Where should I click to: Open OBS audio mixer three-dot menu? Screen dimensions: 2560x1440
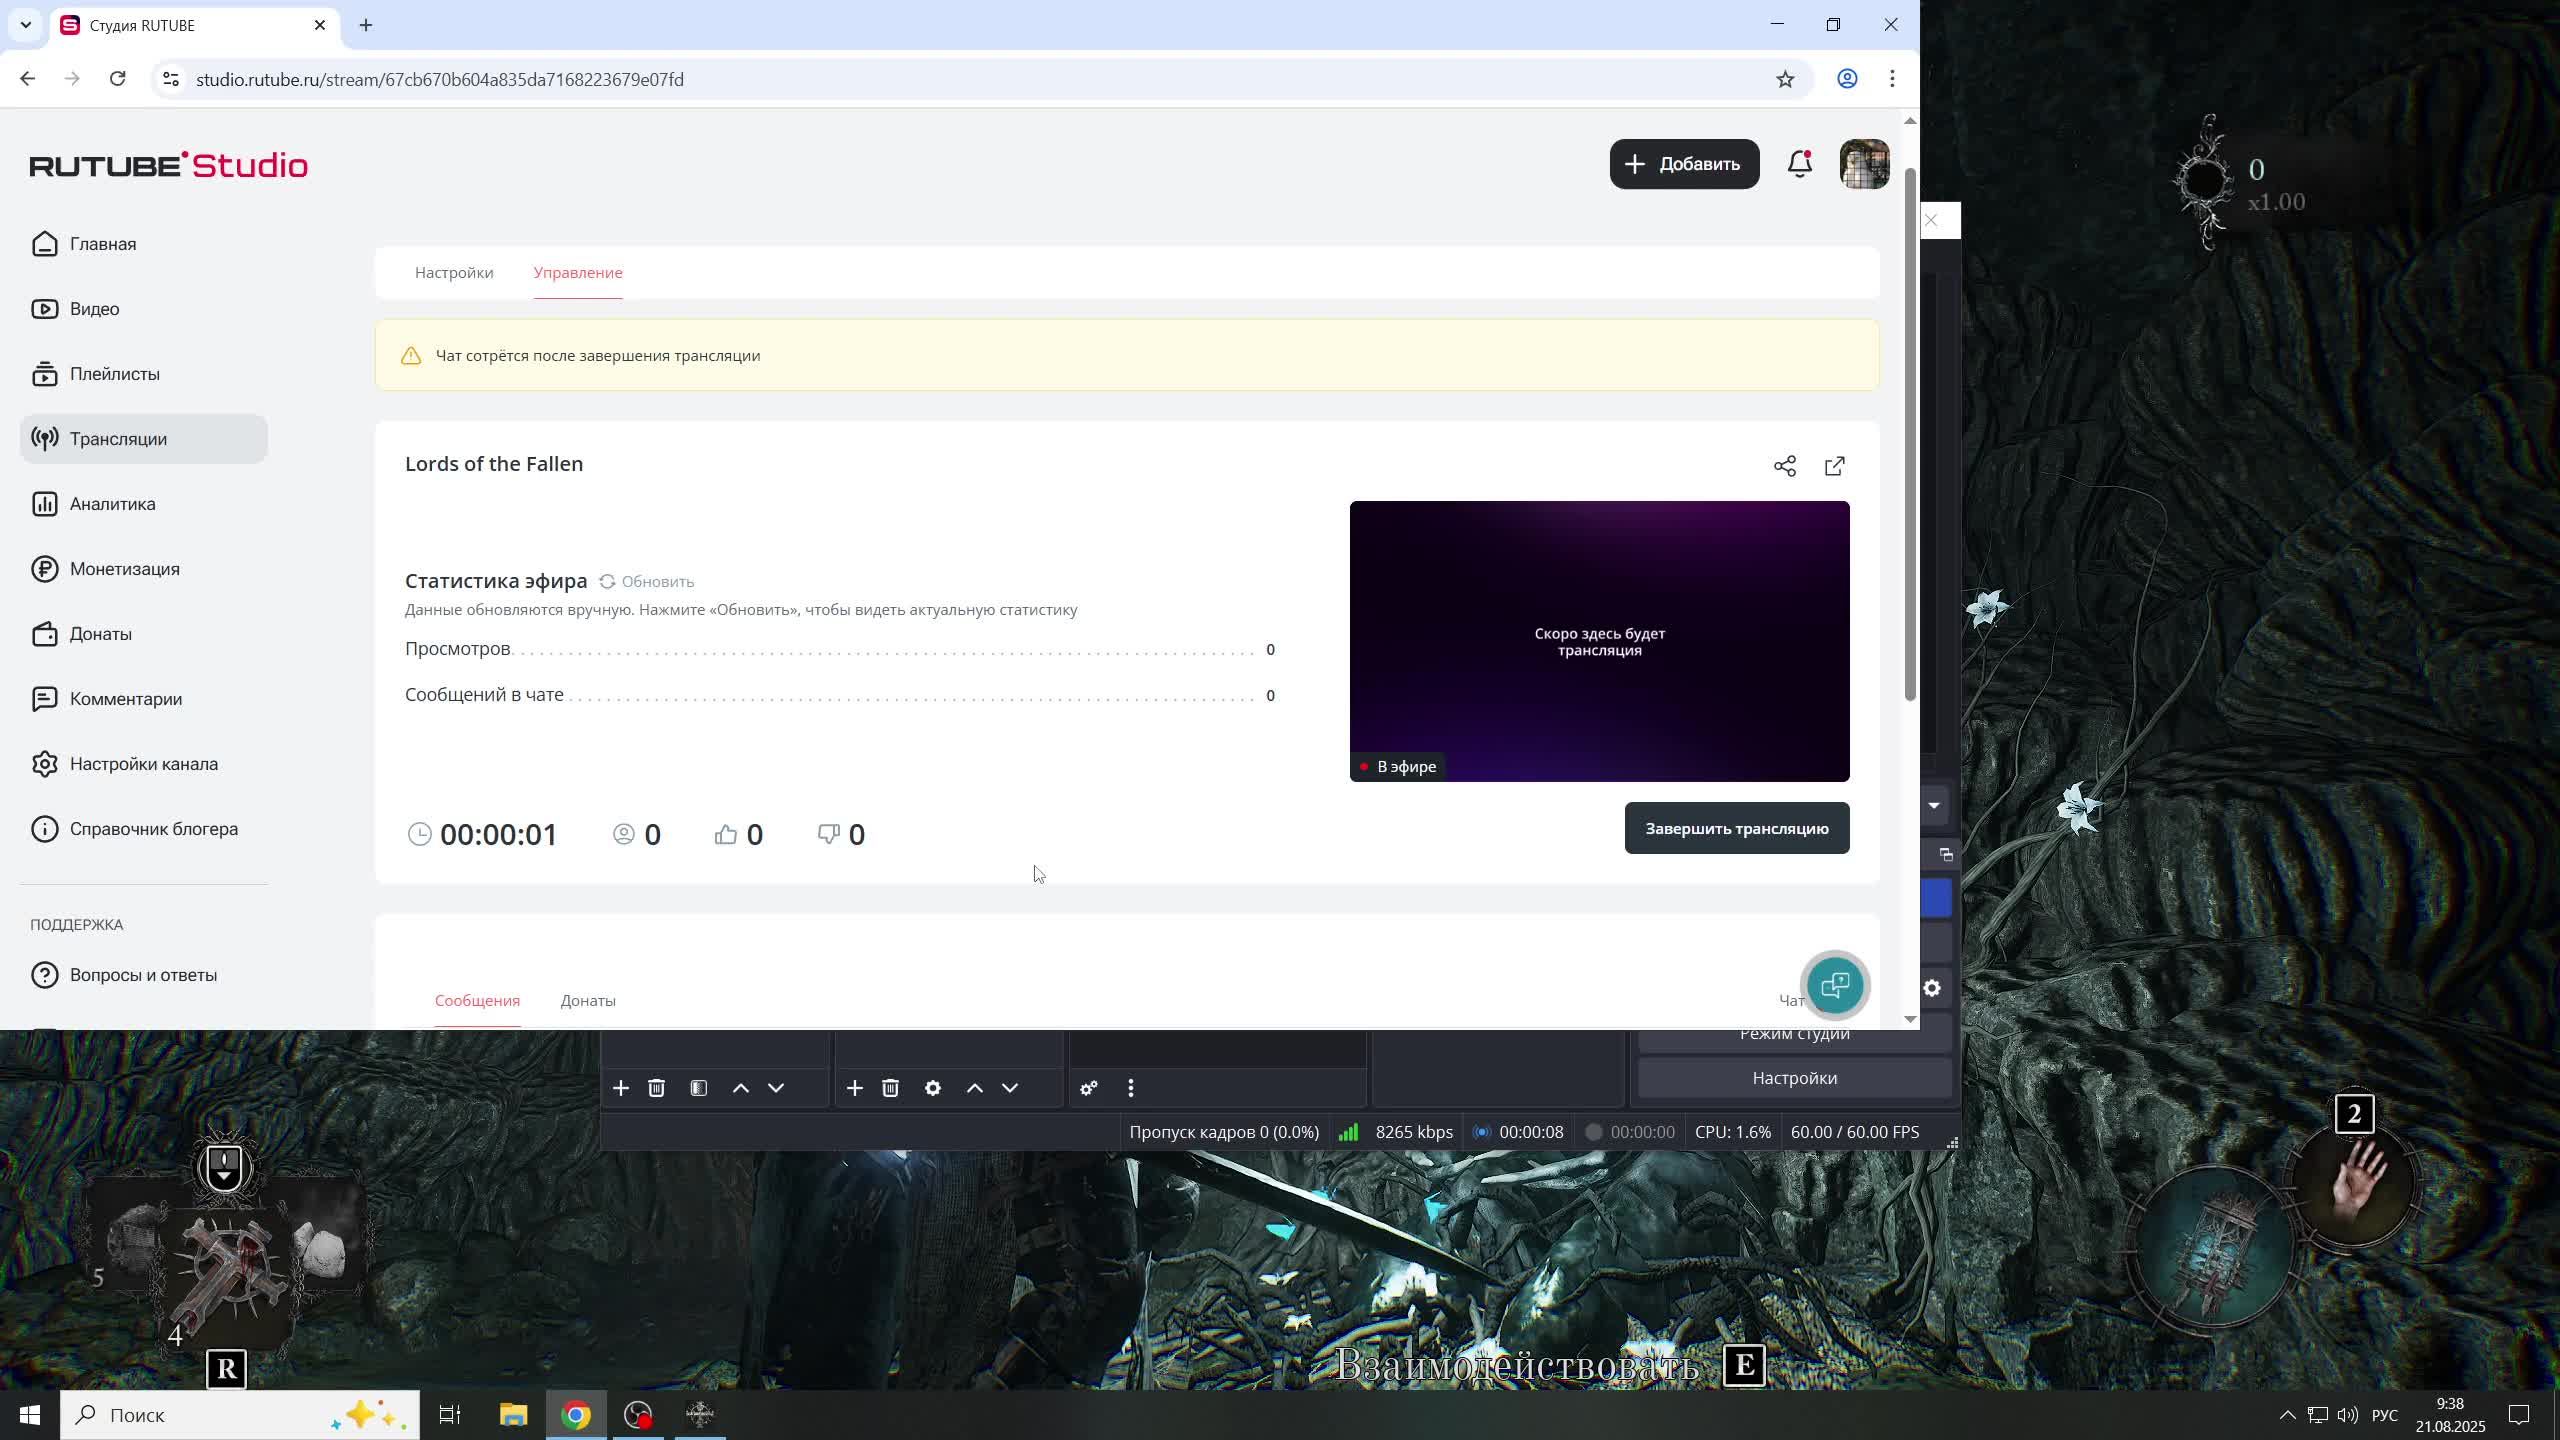coord(1131,1088)
